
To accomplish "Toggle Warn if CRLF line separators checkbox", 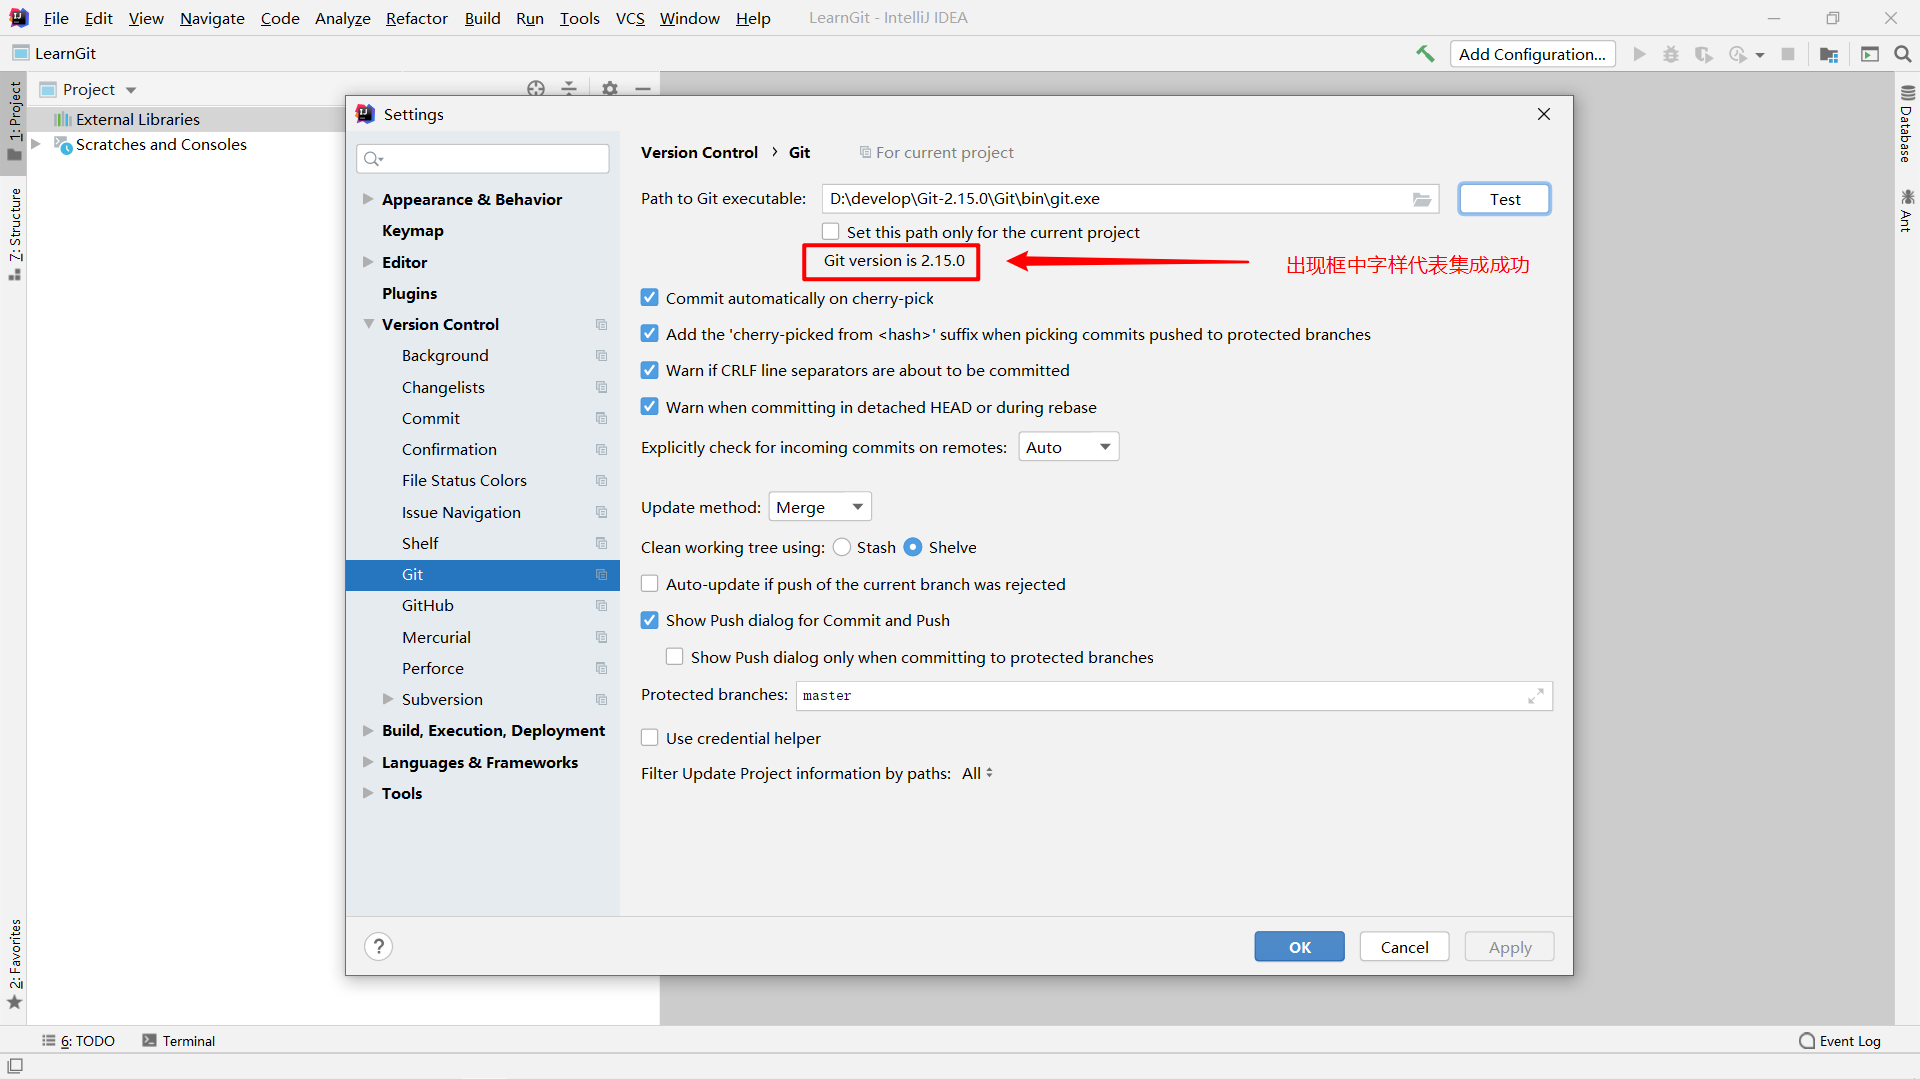I will point(650,370).
